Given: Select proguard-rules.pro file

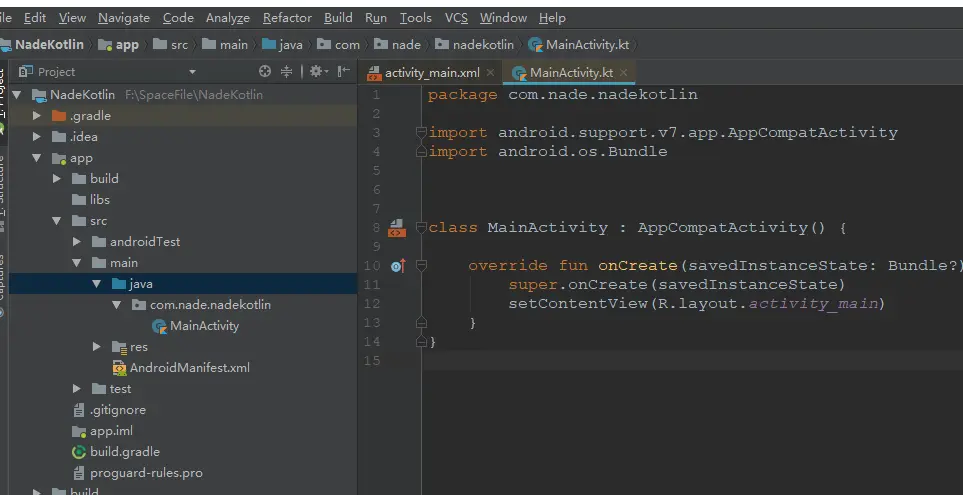Looking at the screenshot, I should tap(138, 473).
